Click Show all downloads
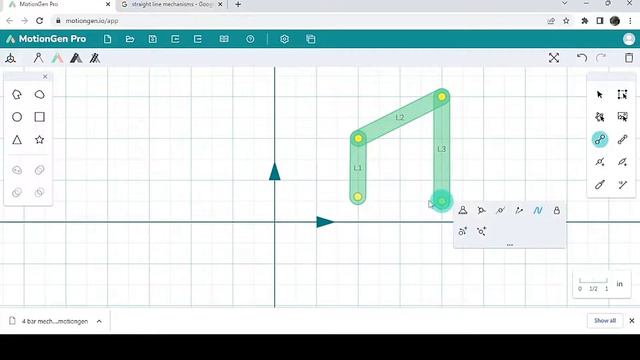 click(604, 320)
